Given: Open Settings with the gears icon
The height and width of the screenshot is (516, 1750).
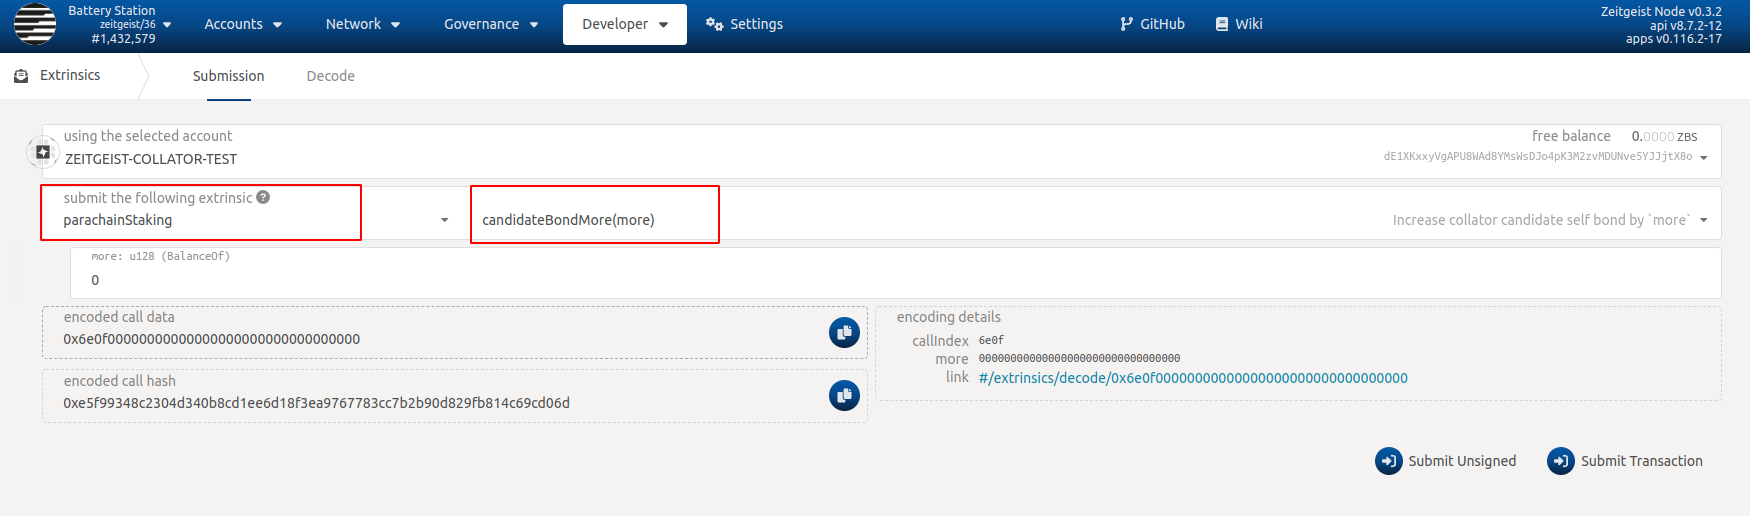Looking at the screenshot, I should [744, 24].
